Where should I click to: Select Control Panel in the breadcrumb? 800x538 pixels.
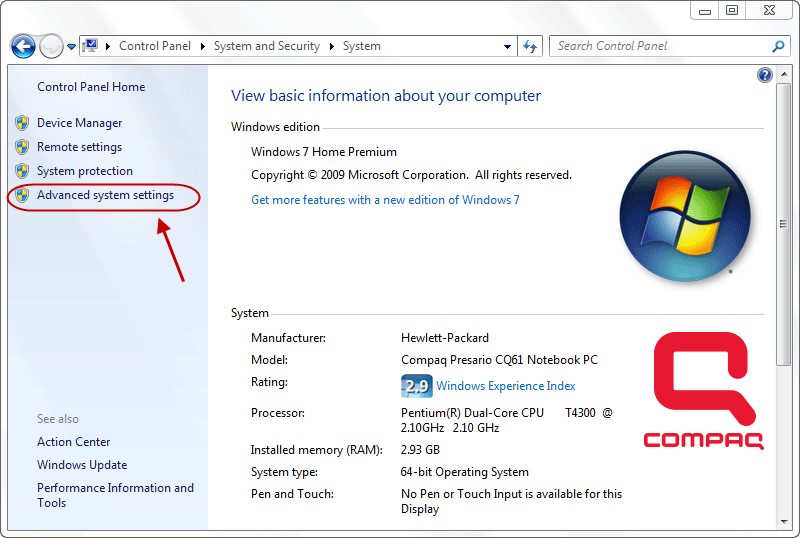click(x=155, y=46)
